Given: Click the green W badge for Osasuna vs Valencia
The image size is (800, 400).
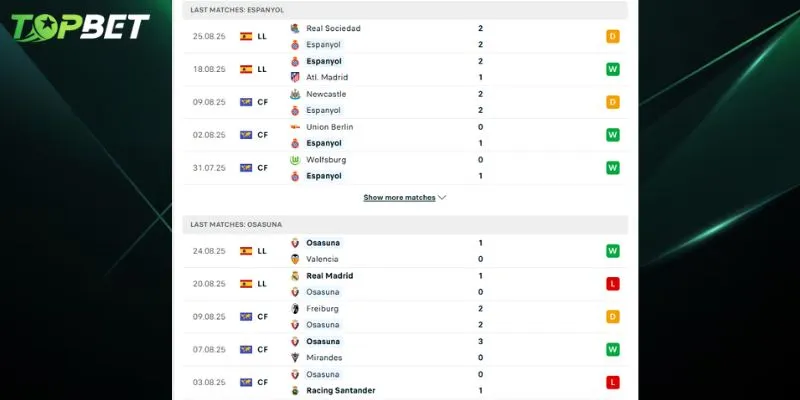Looking at the screenshot, I should tap(613, 251).
